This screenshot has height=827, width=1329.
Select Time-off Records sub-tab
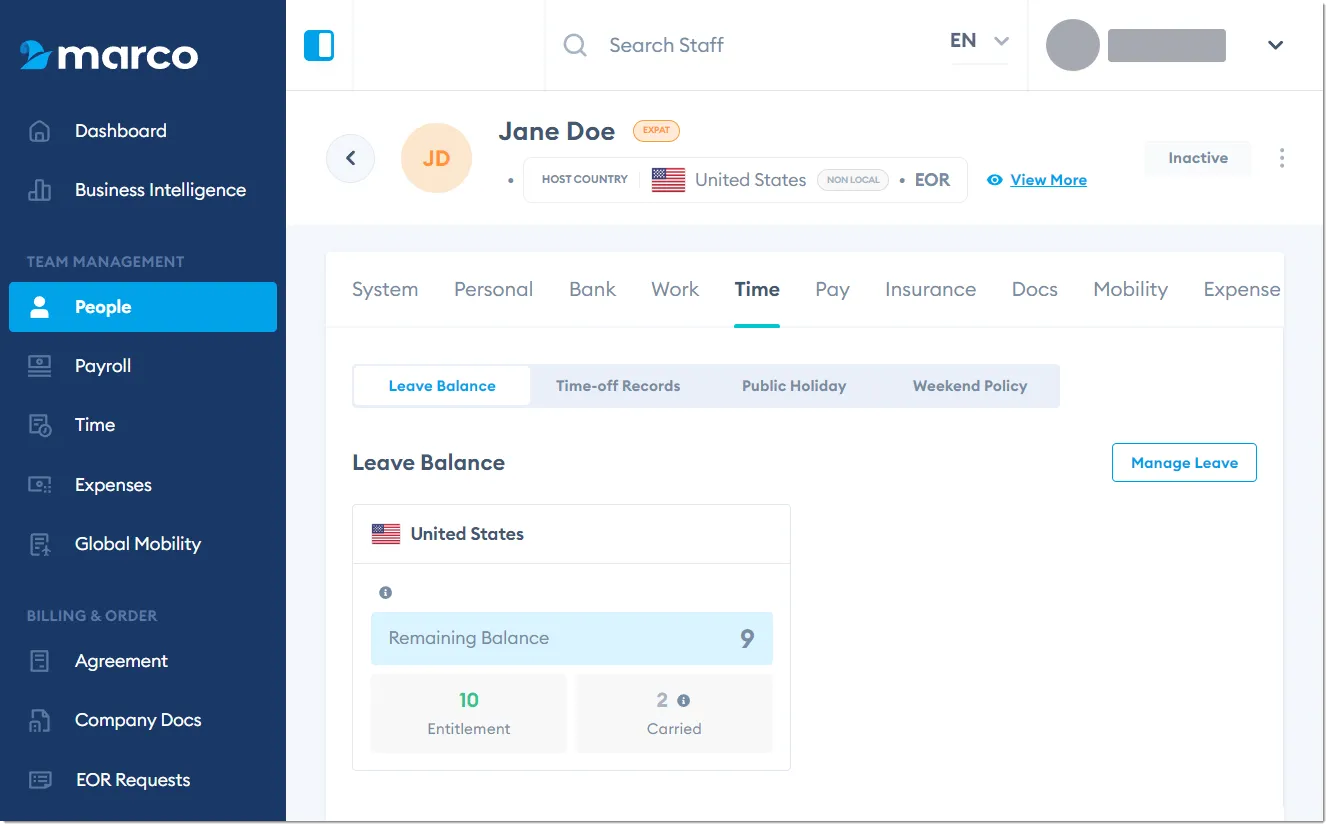[618, 386]
